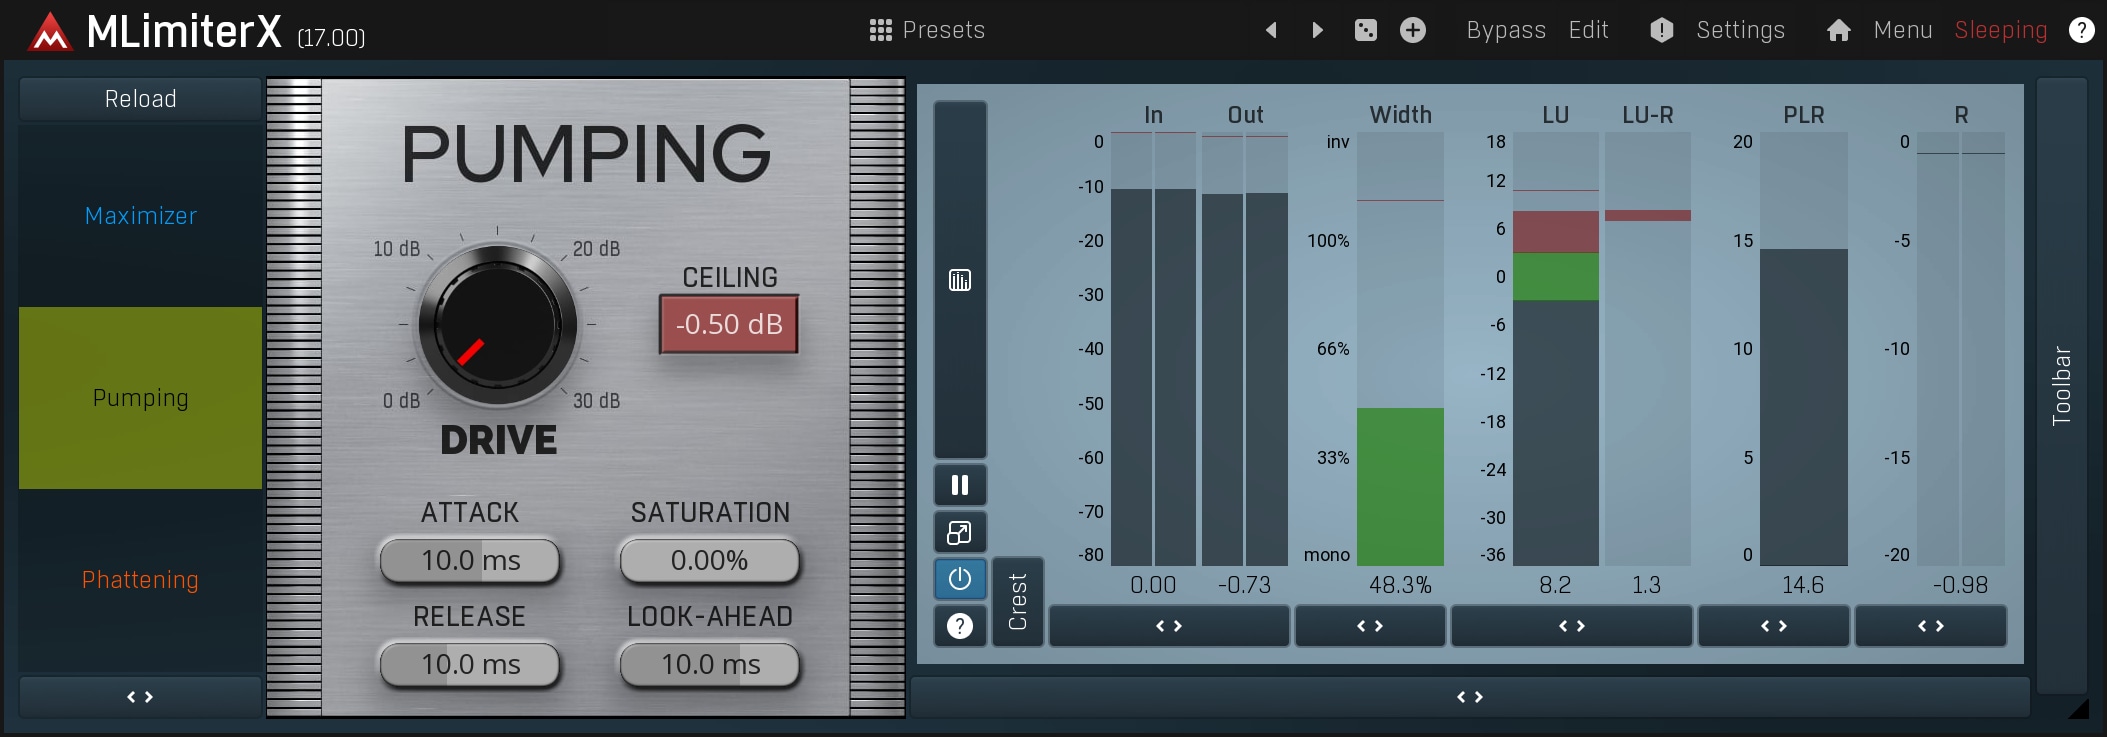Open the Presets browser
Viewport: 2107px width, 737px height.
(927, 30)
